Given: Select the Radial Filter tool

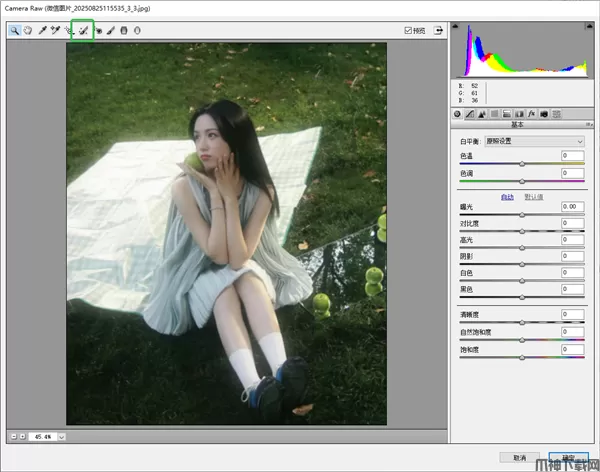Looking at the screenshot, I should [137, 31].
